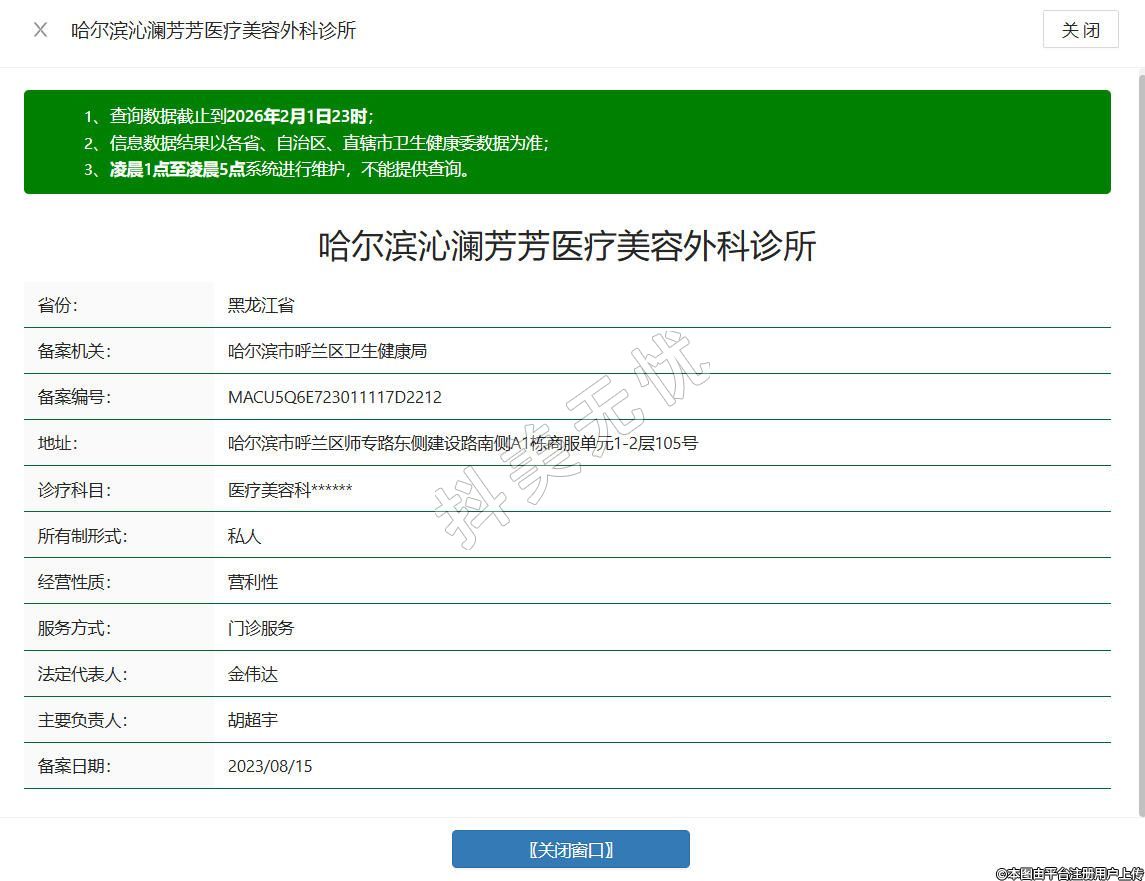1145x881 pixels.
Task: Click the ownership value 私人
Action: (x=244, y=536)
